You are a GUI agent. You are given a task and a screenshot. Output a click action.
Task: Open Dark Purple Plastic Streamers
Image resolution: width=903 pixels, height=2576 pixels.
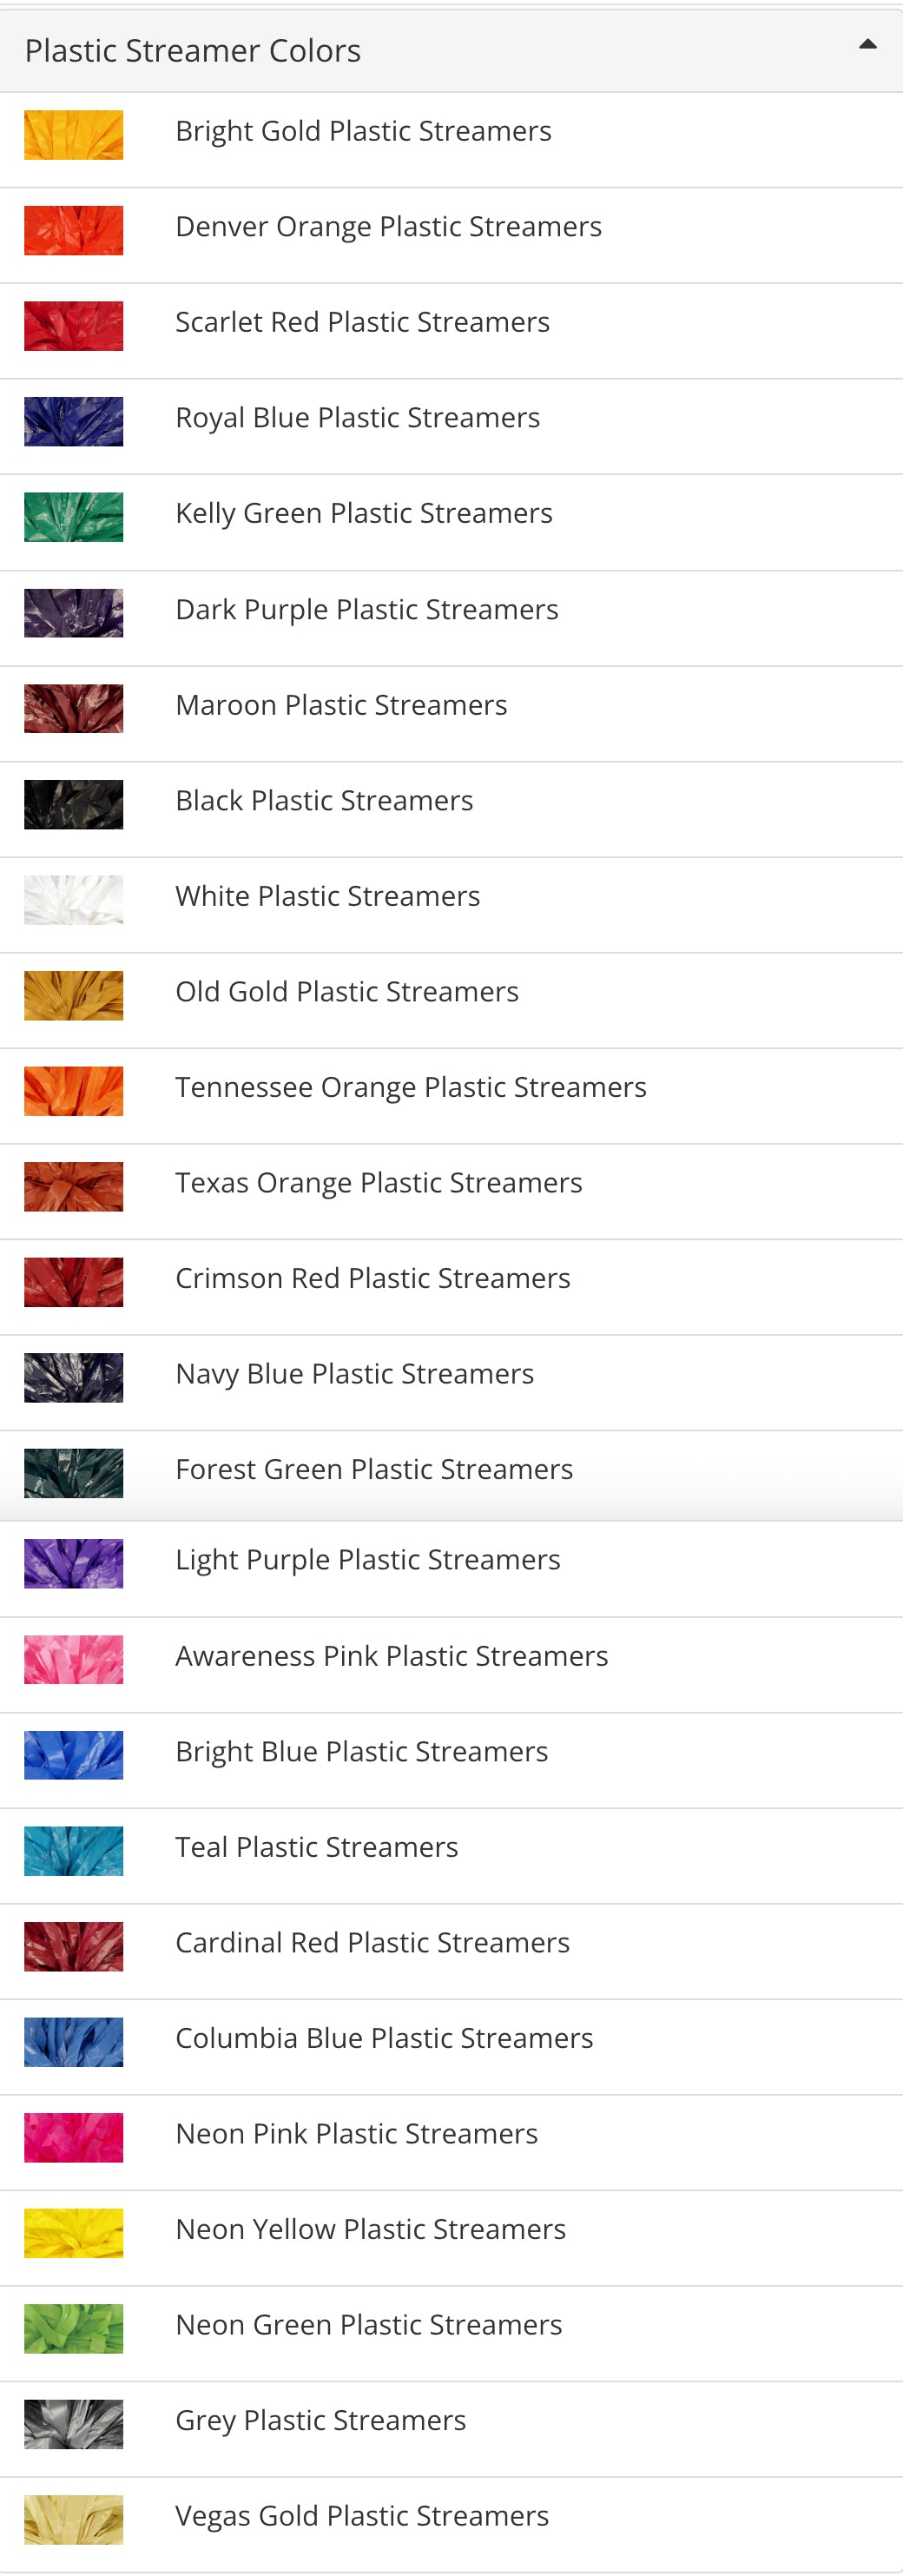(366, 609)
